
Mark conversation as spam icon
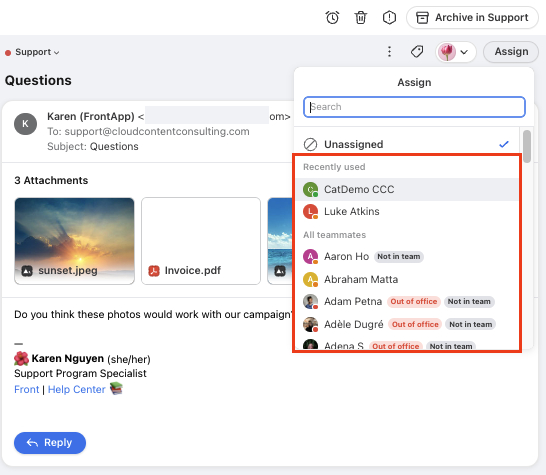[389, 17]
